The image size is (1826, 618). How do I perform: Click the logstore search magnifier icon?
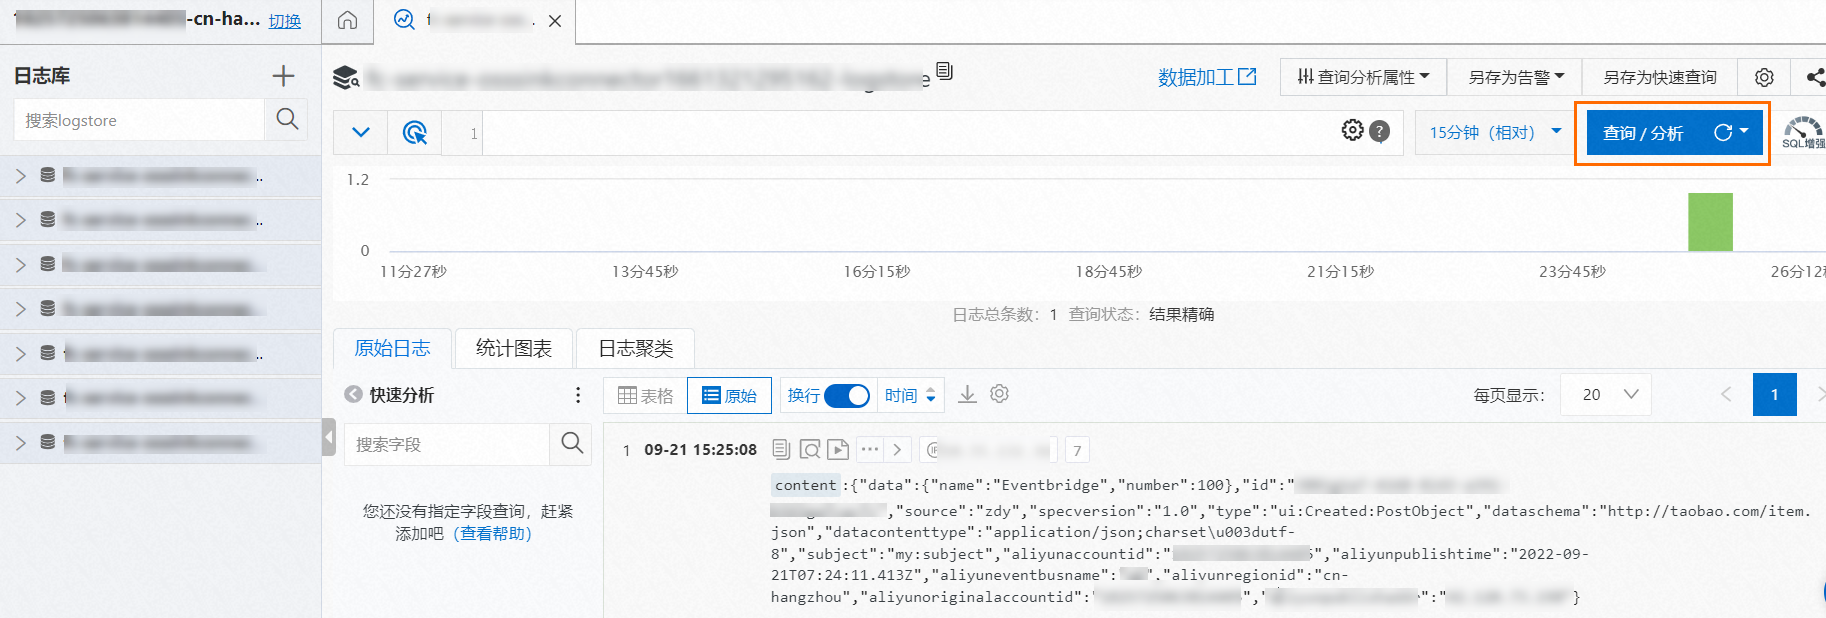tap(287, 120)
